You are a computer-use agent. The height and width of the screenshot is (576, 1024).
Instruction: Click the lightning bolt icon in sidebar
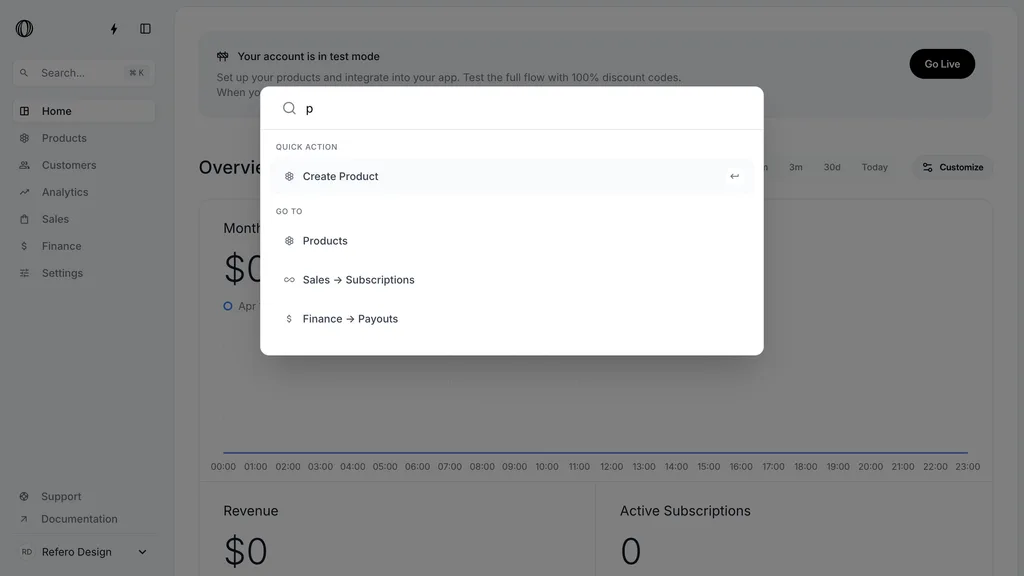[x=114, y=29]
